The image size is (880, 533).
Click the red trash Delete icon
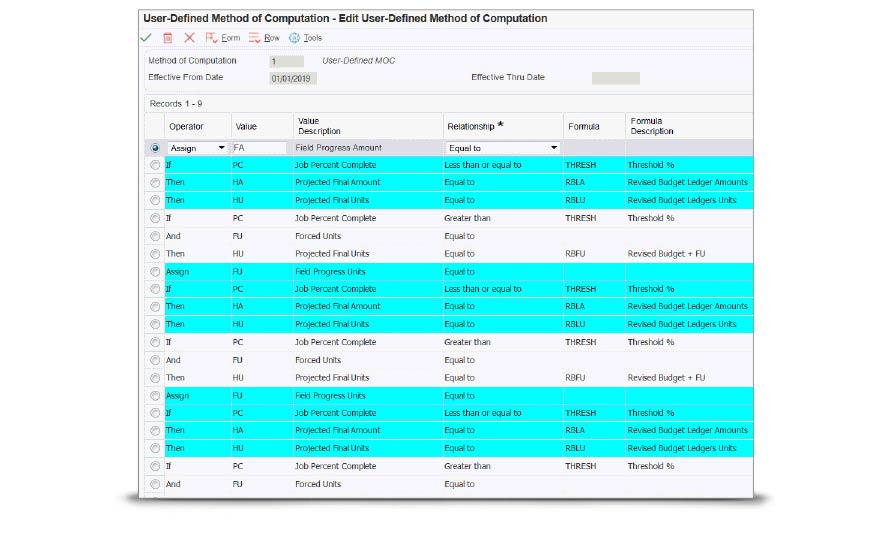[168, 38]
